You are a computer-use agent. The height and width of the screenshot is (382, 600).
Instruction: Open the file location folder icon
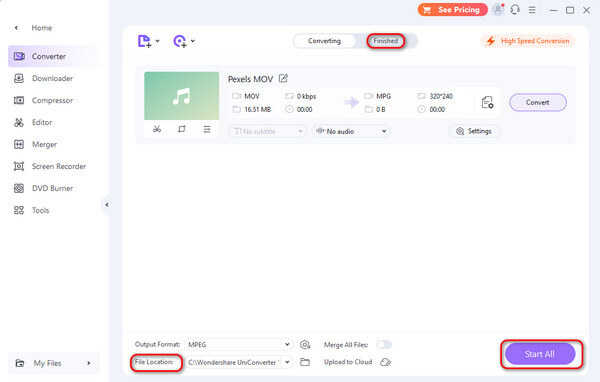click(x=305, y=362)
